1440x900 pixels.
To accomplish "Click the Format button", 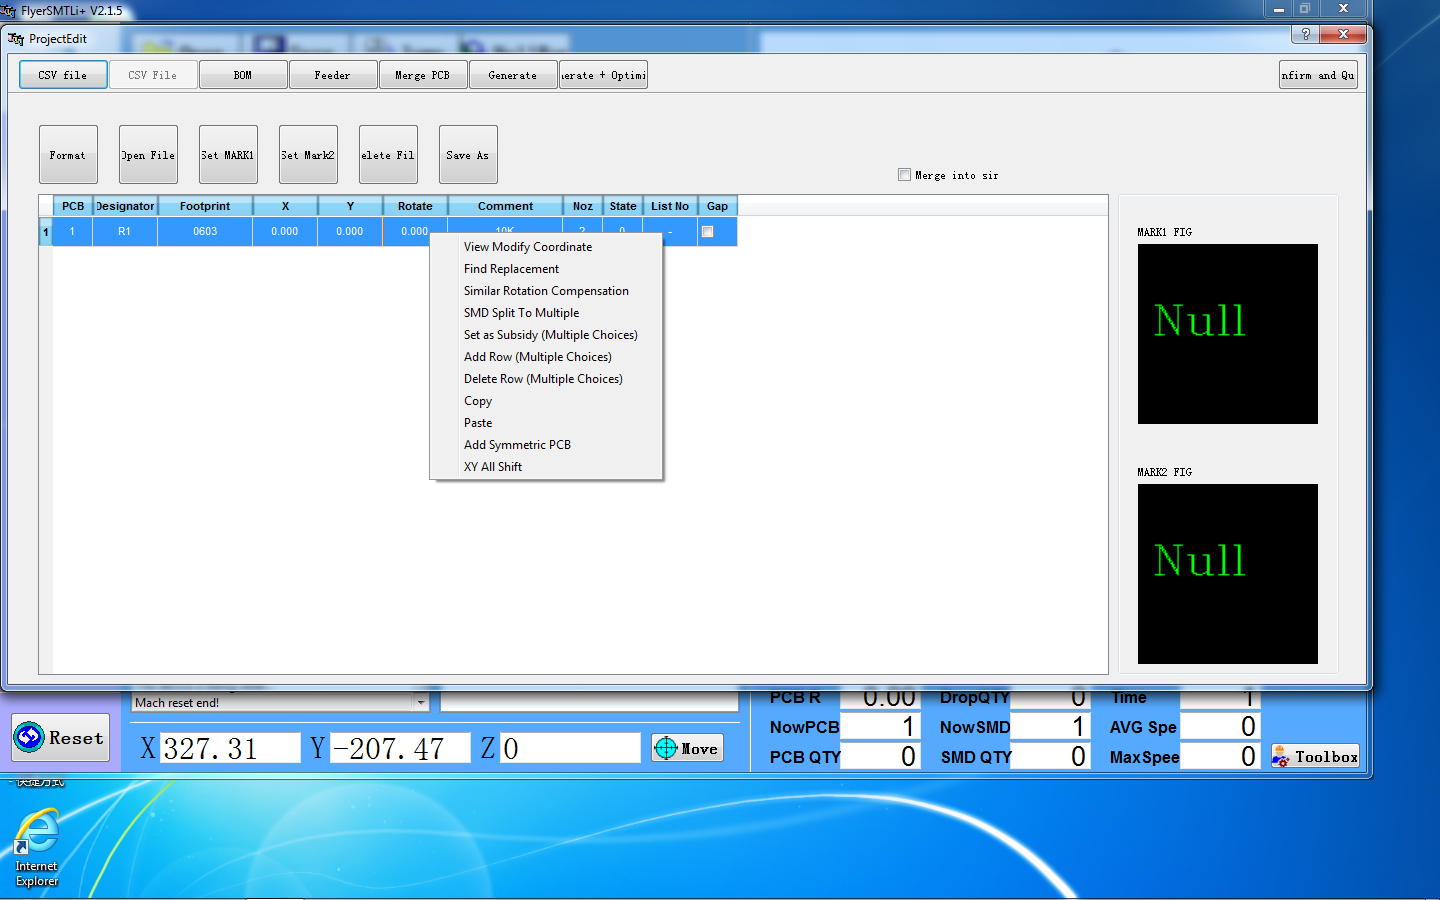I will (x=68, y=155).
